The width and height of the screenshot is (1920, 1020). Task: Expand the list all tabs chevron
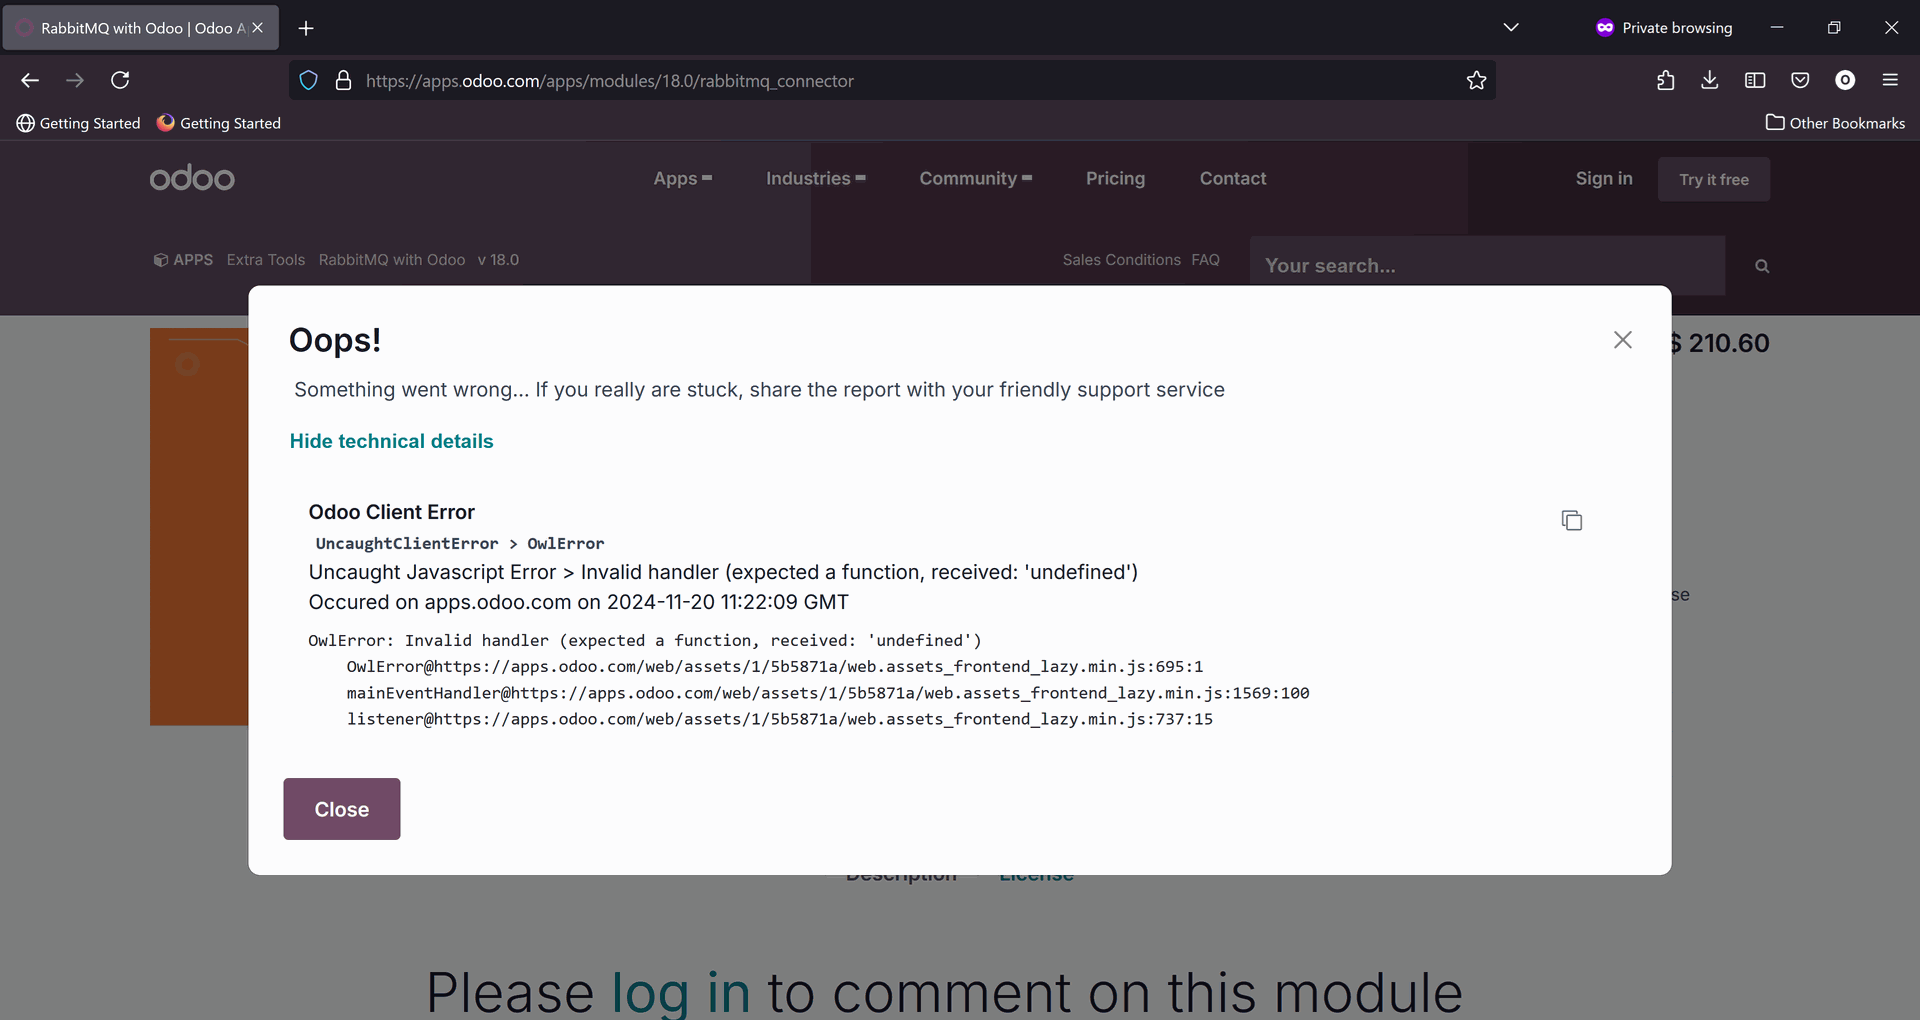(x=1511, y=28)
